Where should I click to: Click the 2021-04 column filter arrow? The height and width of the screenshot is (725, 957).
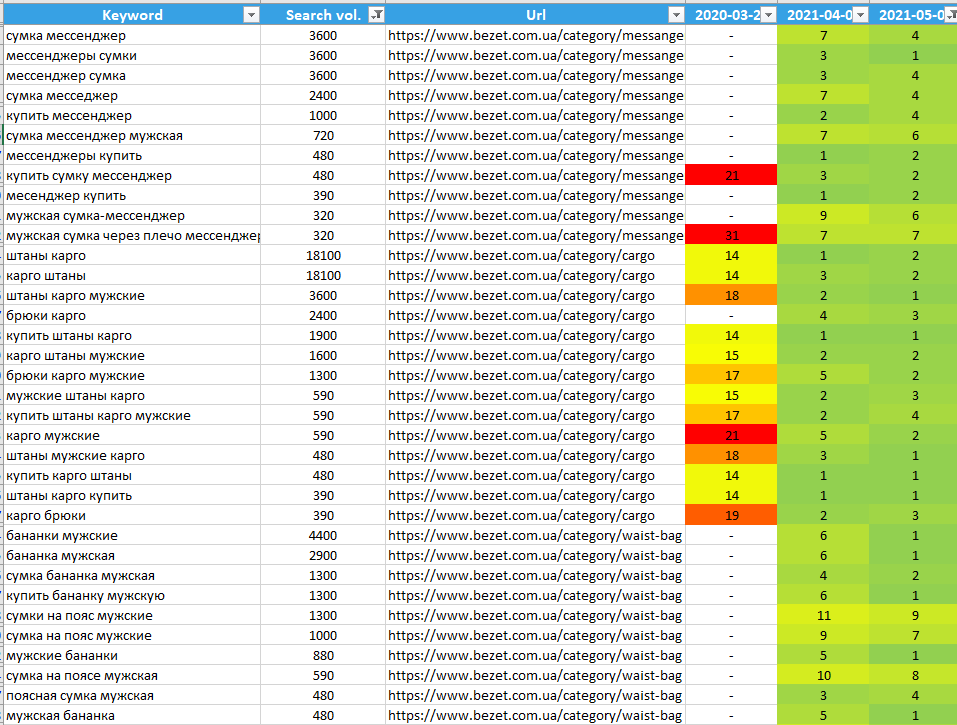click(x=859, y=15)
